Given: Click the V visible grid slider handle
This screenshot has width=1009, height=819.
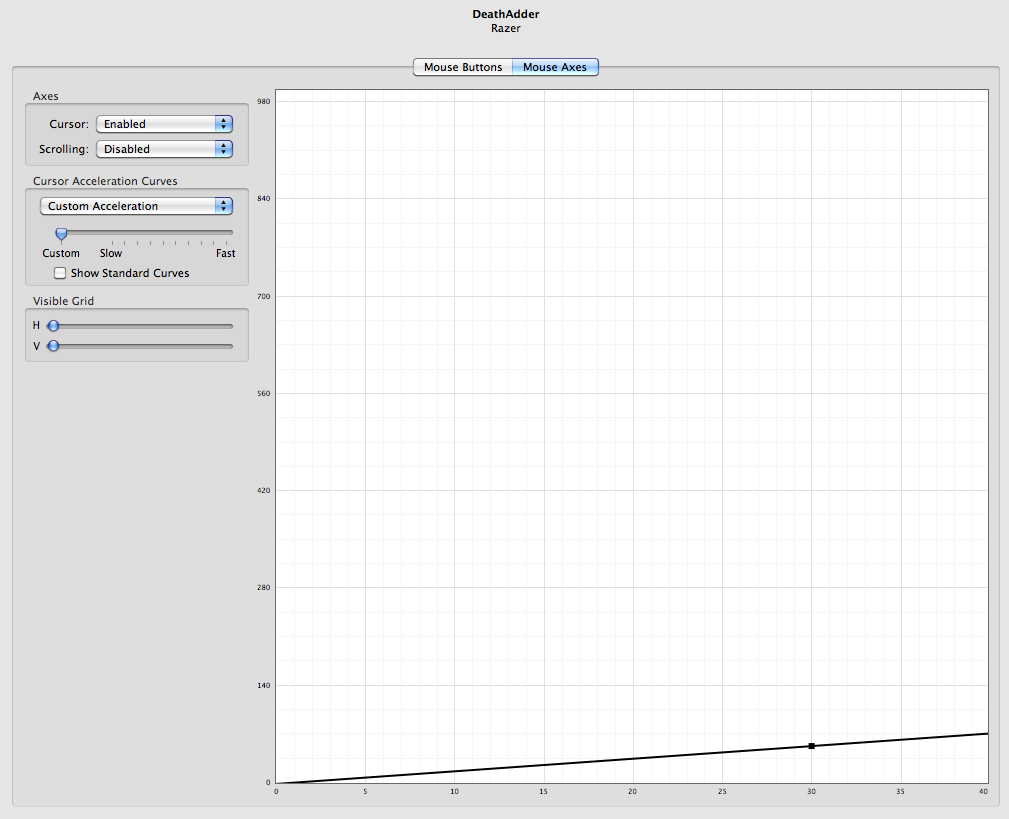Looking at the screenshot, I should pos(53,346).
